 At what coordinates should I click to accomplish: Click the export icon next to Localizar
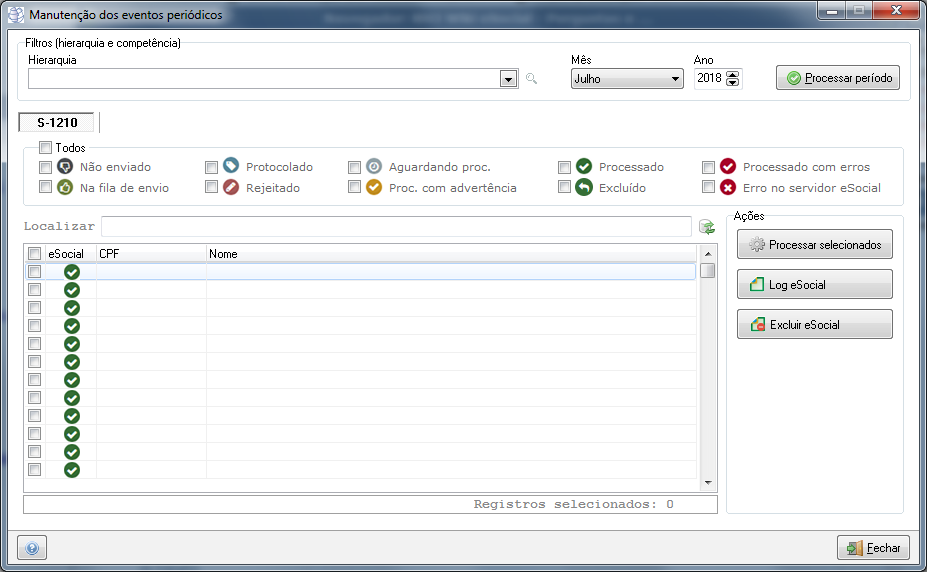(707, 227)
